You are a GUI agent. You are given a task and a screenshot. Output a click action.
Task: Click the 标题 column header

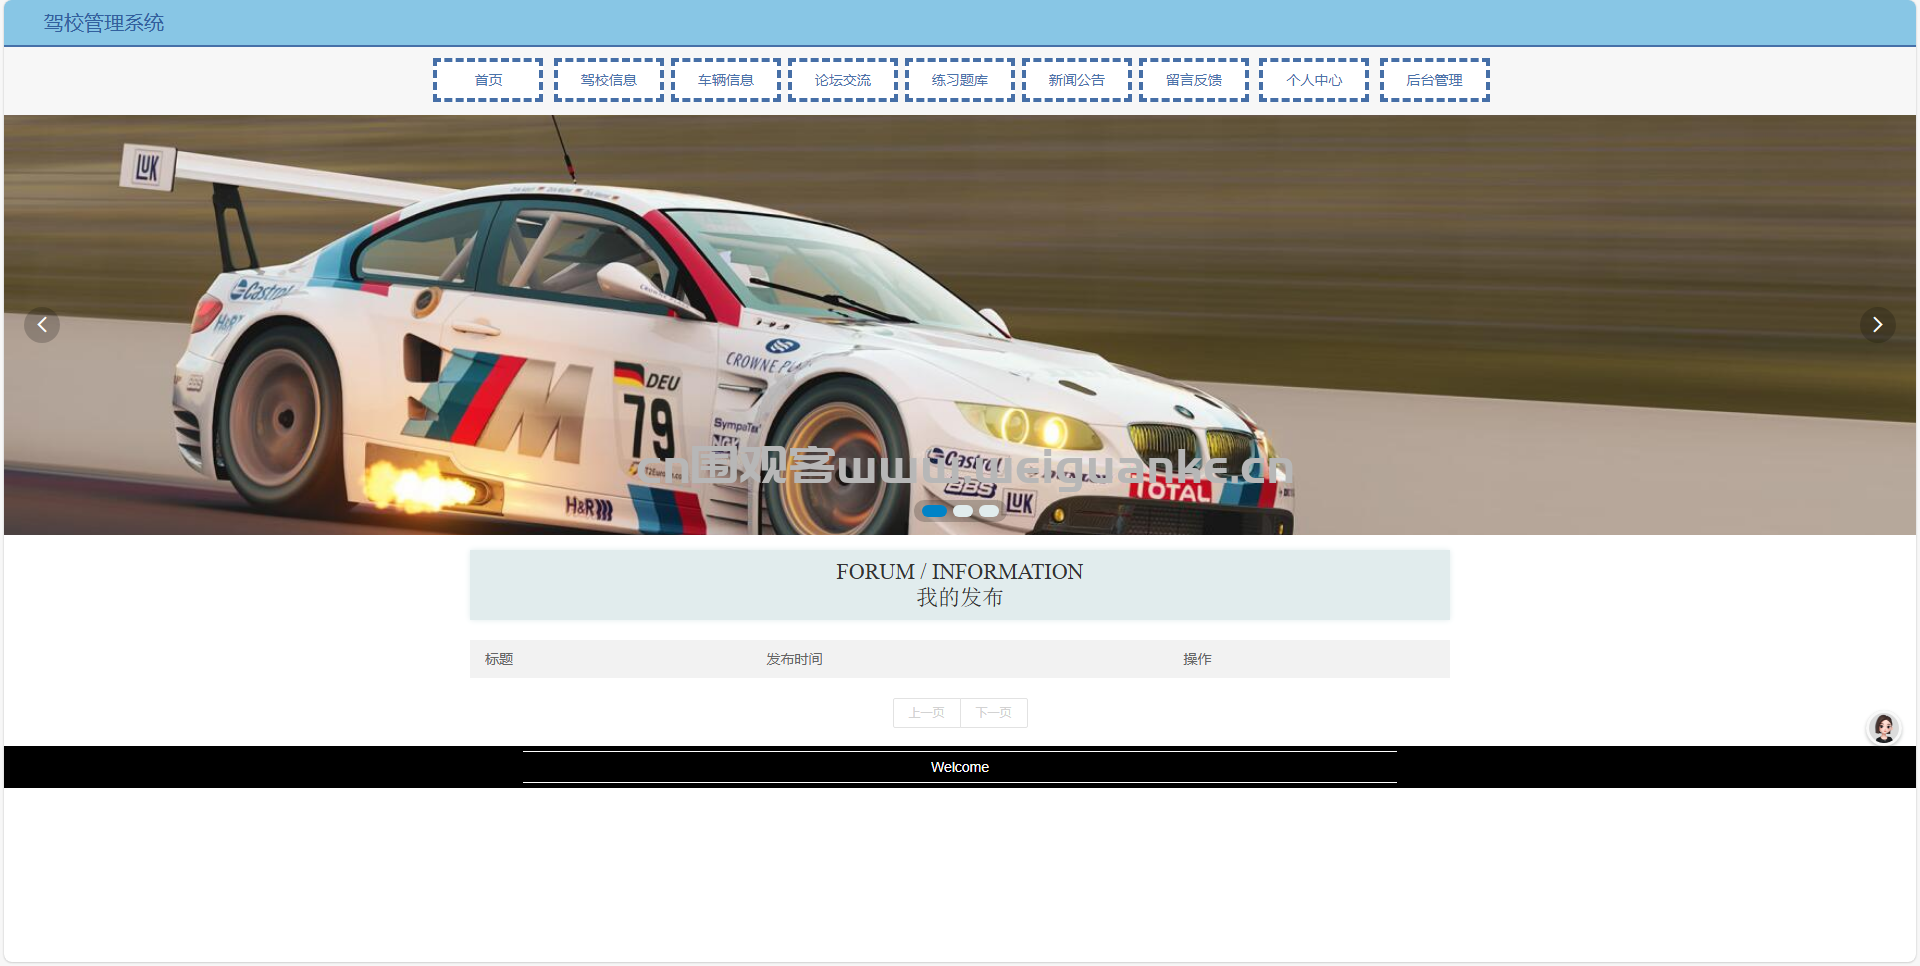499,659
